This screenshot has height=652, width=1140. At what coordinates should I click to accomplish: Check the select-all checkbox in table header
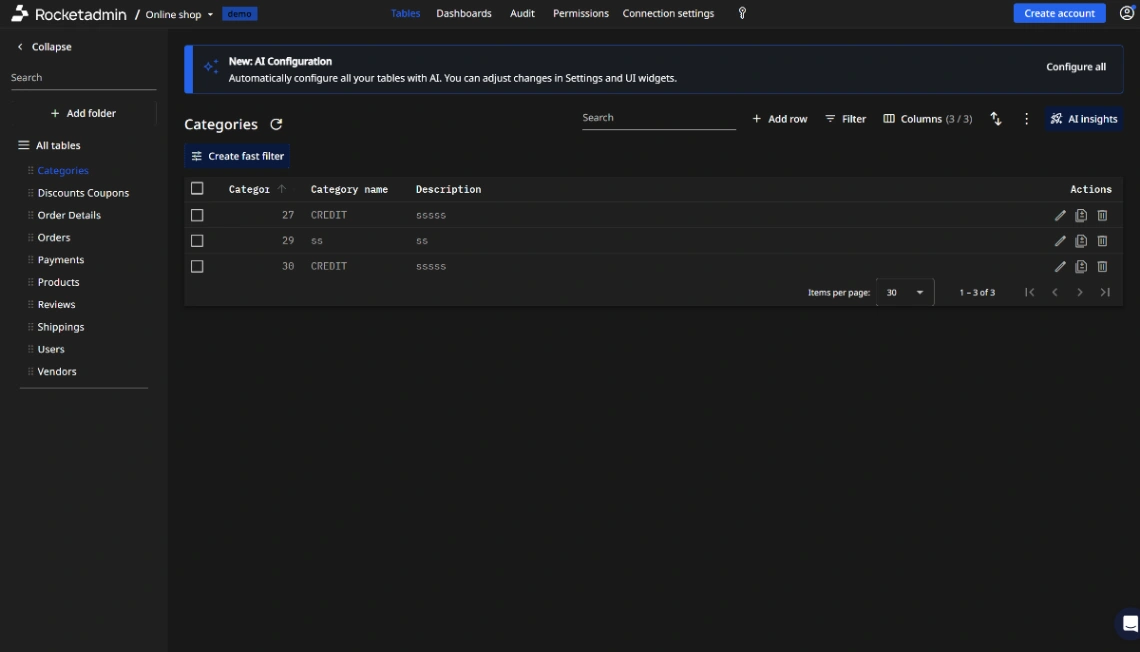(x=197, y=188)
